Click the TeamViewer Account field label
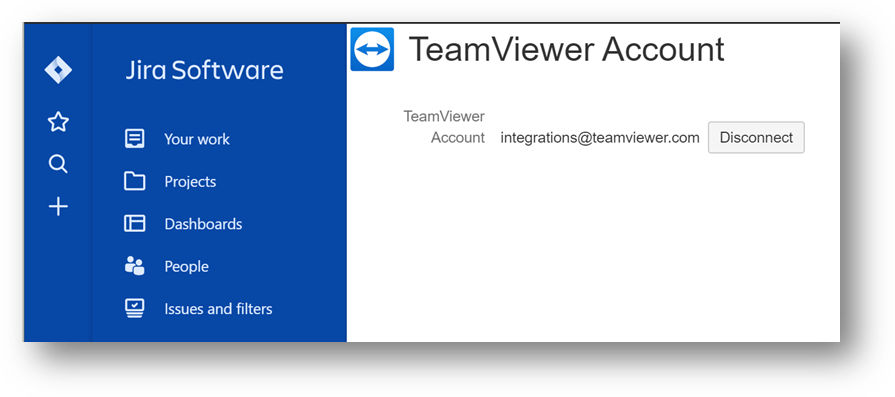895x397 pixels. point(444,127)
